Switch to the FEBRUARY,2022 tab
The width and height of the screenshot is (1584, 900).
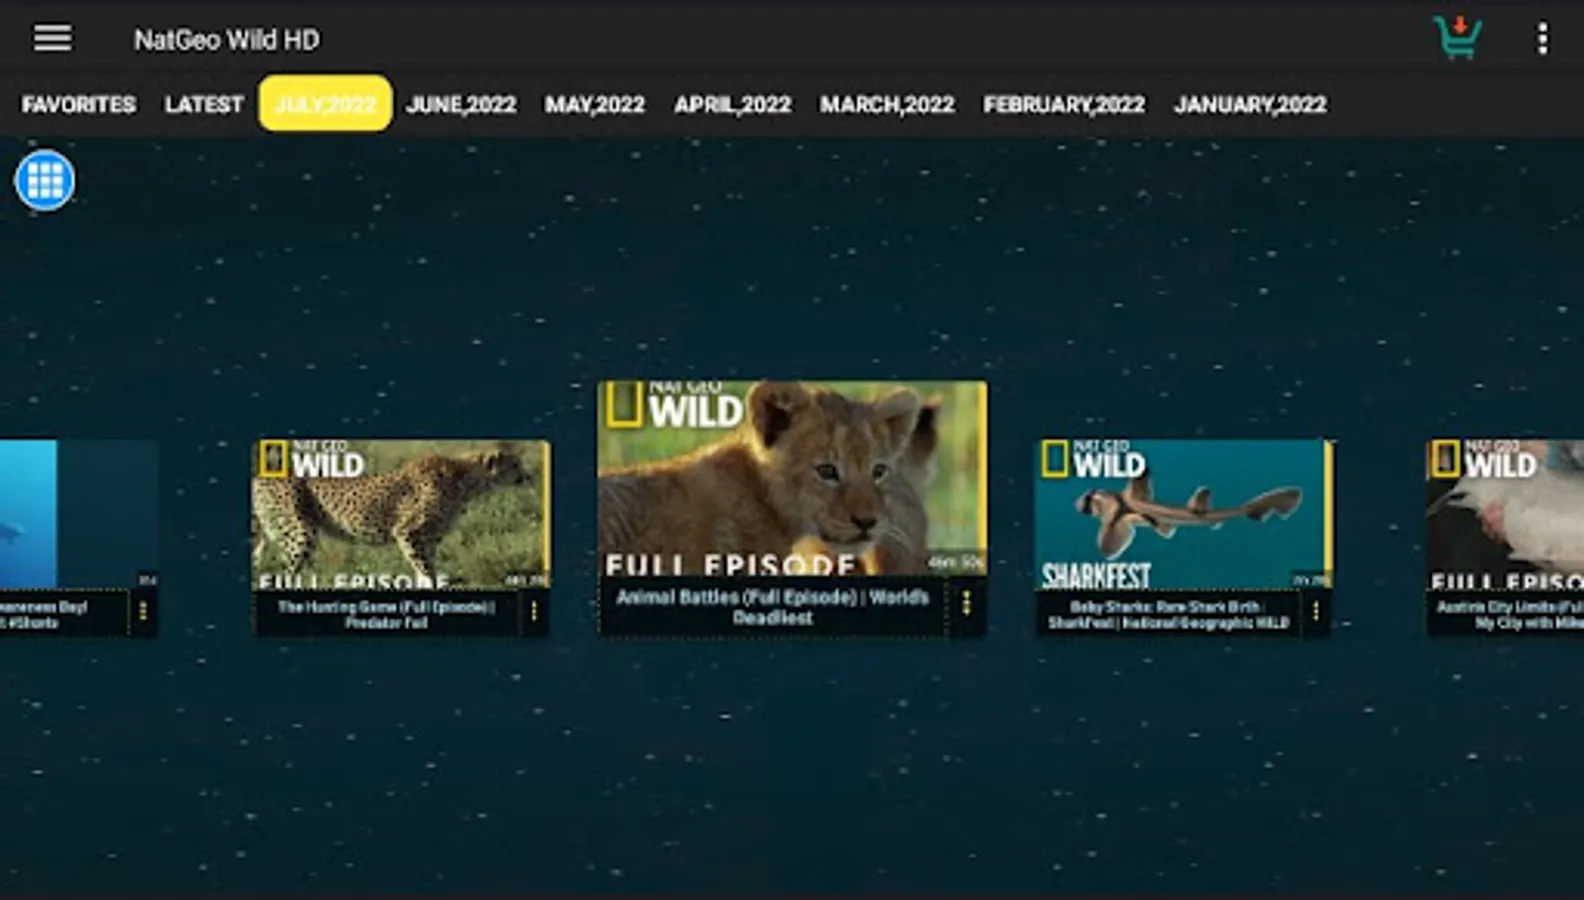coord(1064,104)
